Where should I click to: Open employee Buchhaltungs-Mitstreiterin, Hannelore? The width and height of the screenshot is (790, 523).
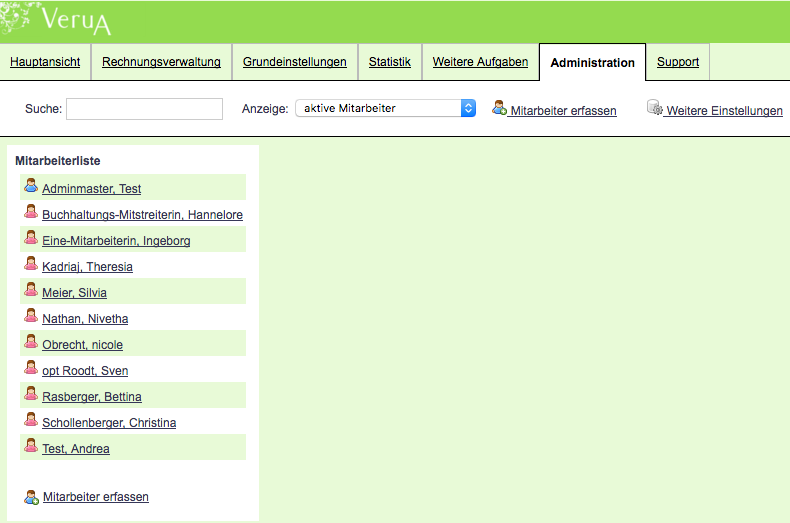point(142,215)
